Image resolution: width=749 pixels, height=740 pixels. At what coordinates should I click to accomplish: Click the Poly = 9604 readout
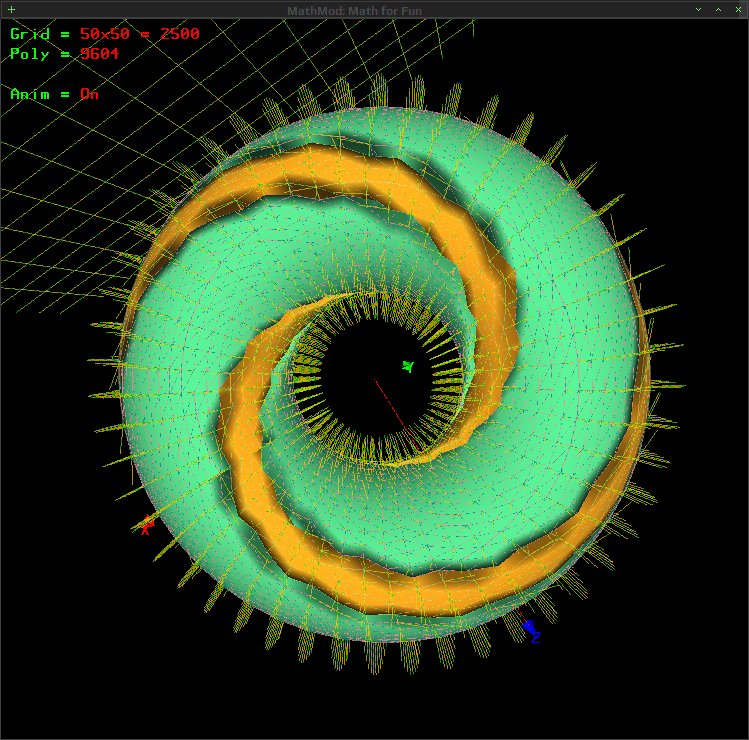(x=64, y=54)
